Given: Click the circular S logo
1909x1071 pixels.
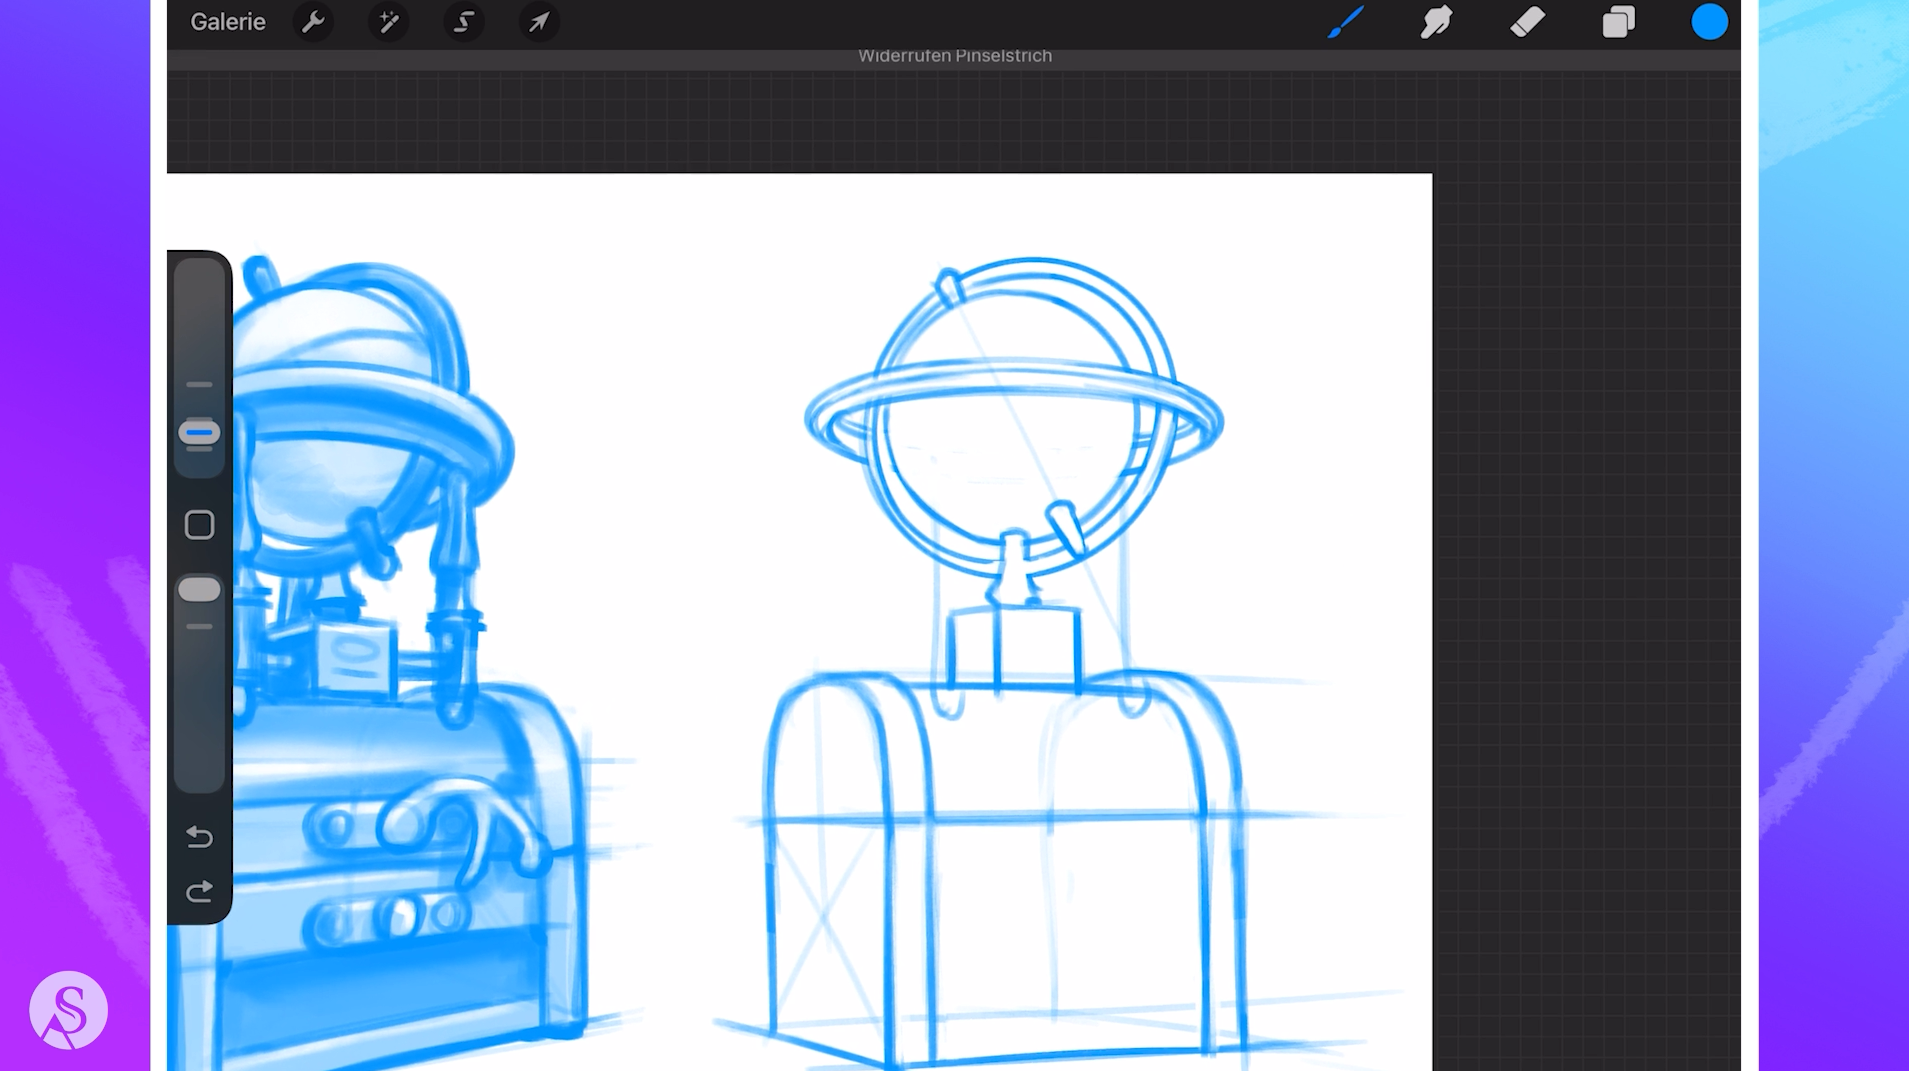Looking at the screenshot, I should (68, 1010).
